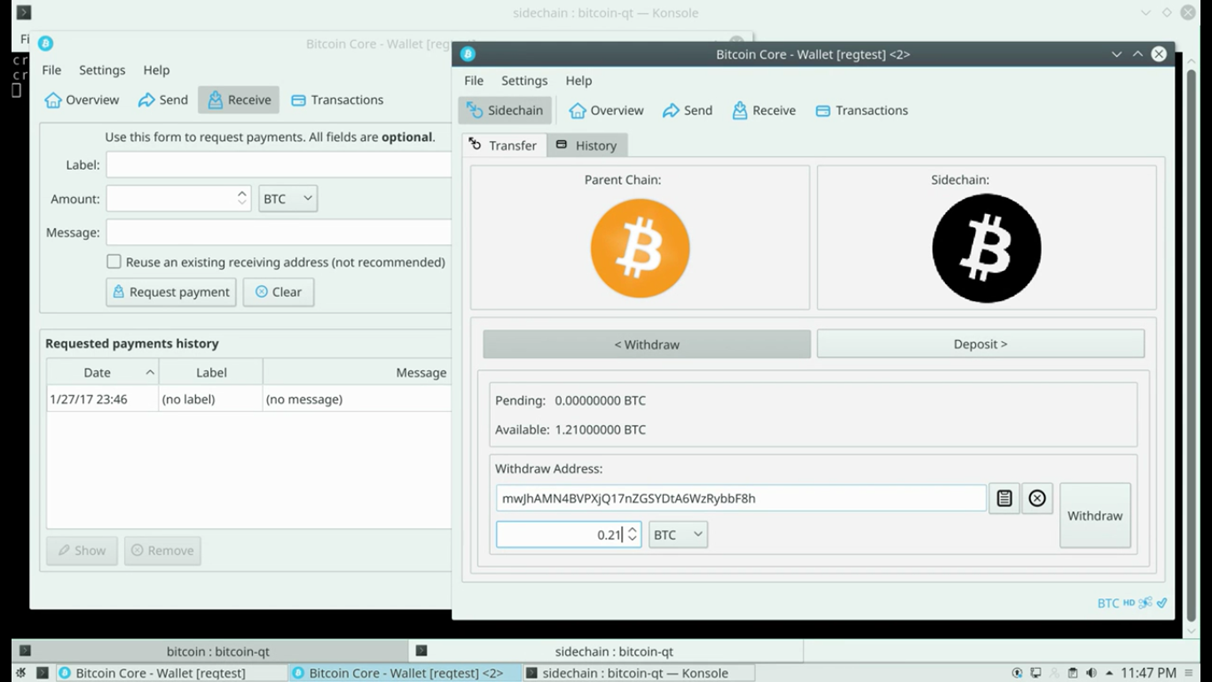Click the Label input field

click(279, 165)
